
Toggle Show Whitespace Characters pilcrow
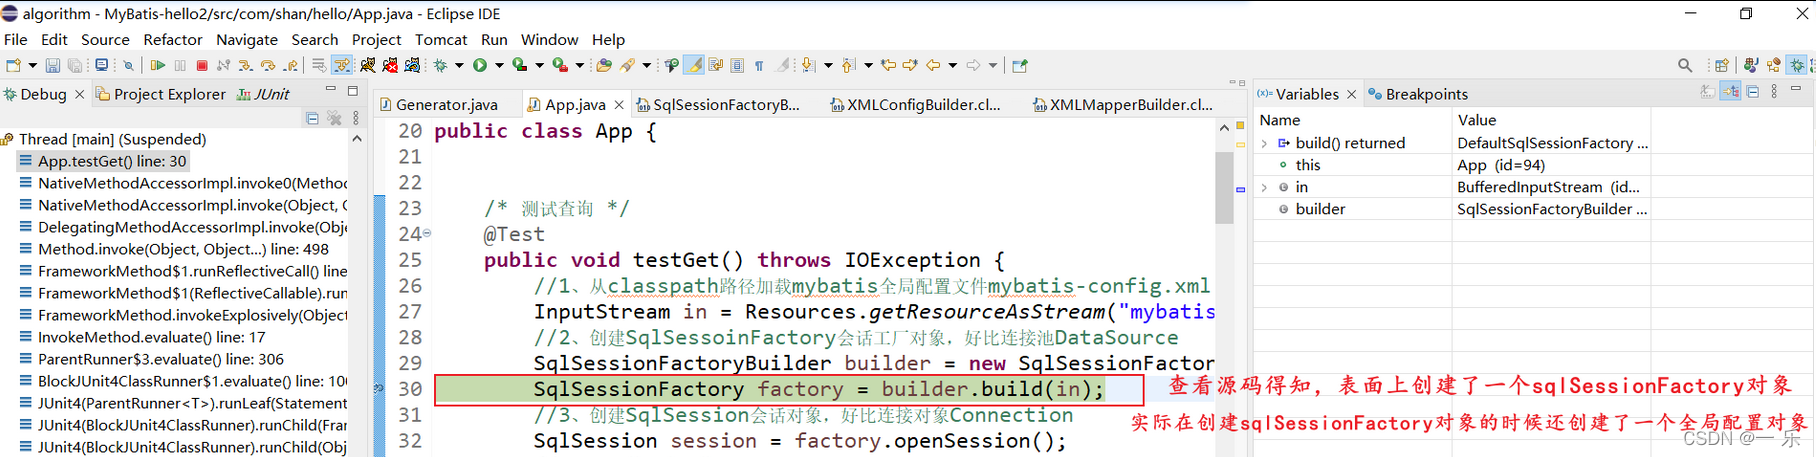coord(759,65)
